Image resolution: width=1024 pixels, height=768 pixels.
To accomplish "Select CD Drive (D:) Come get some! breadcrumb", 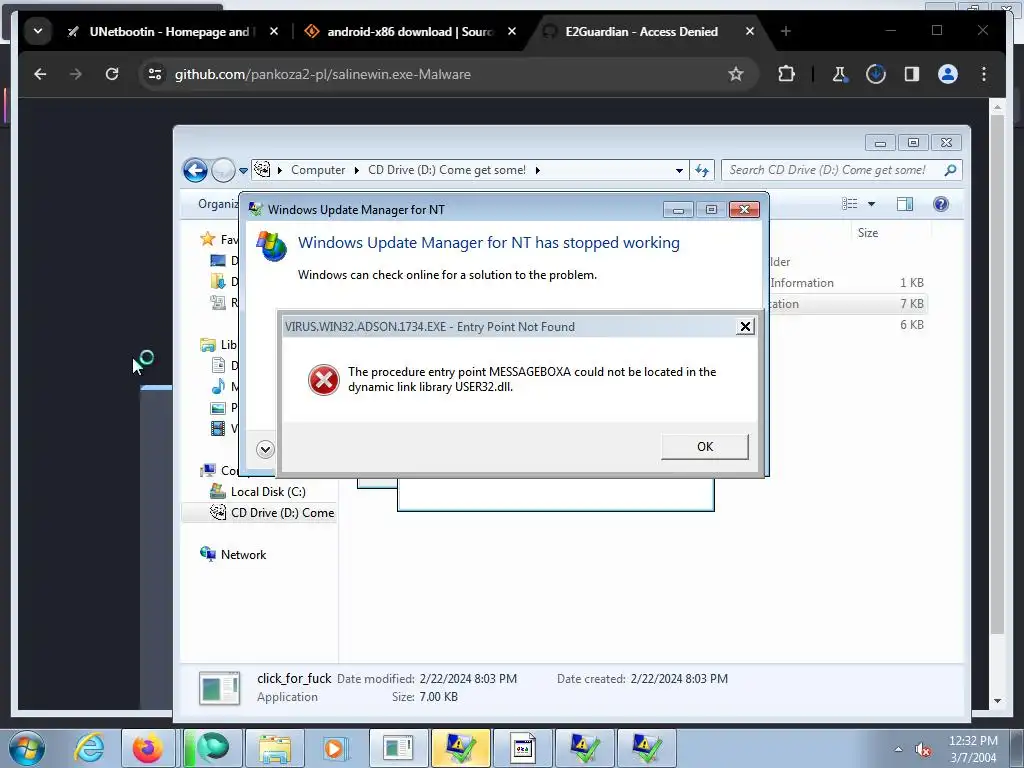I will (x=447, y=170).
